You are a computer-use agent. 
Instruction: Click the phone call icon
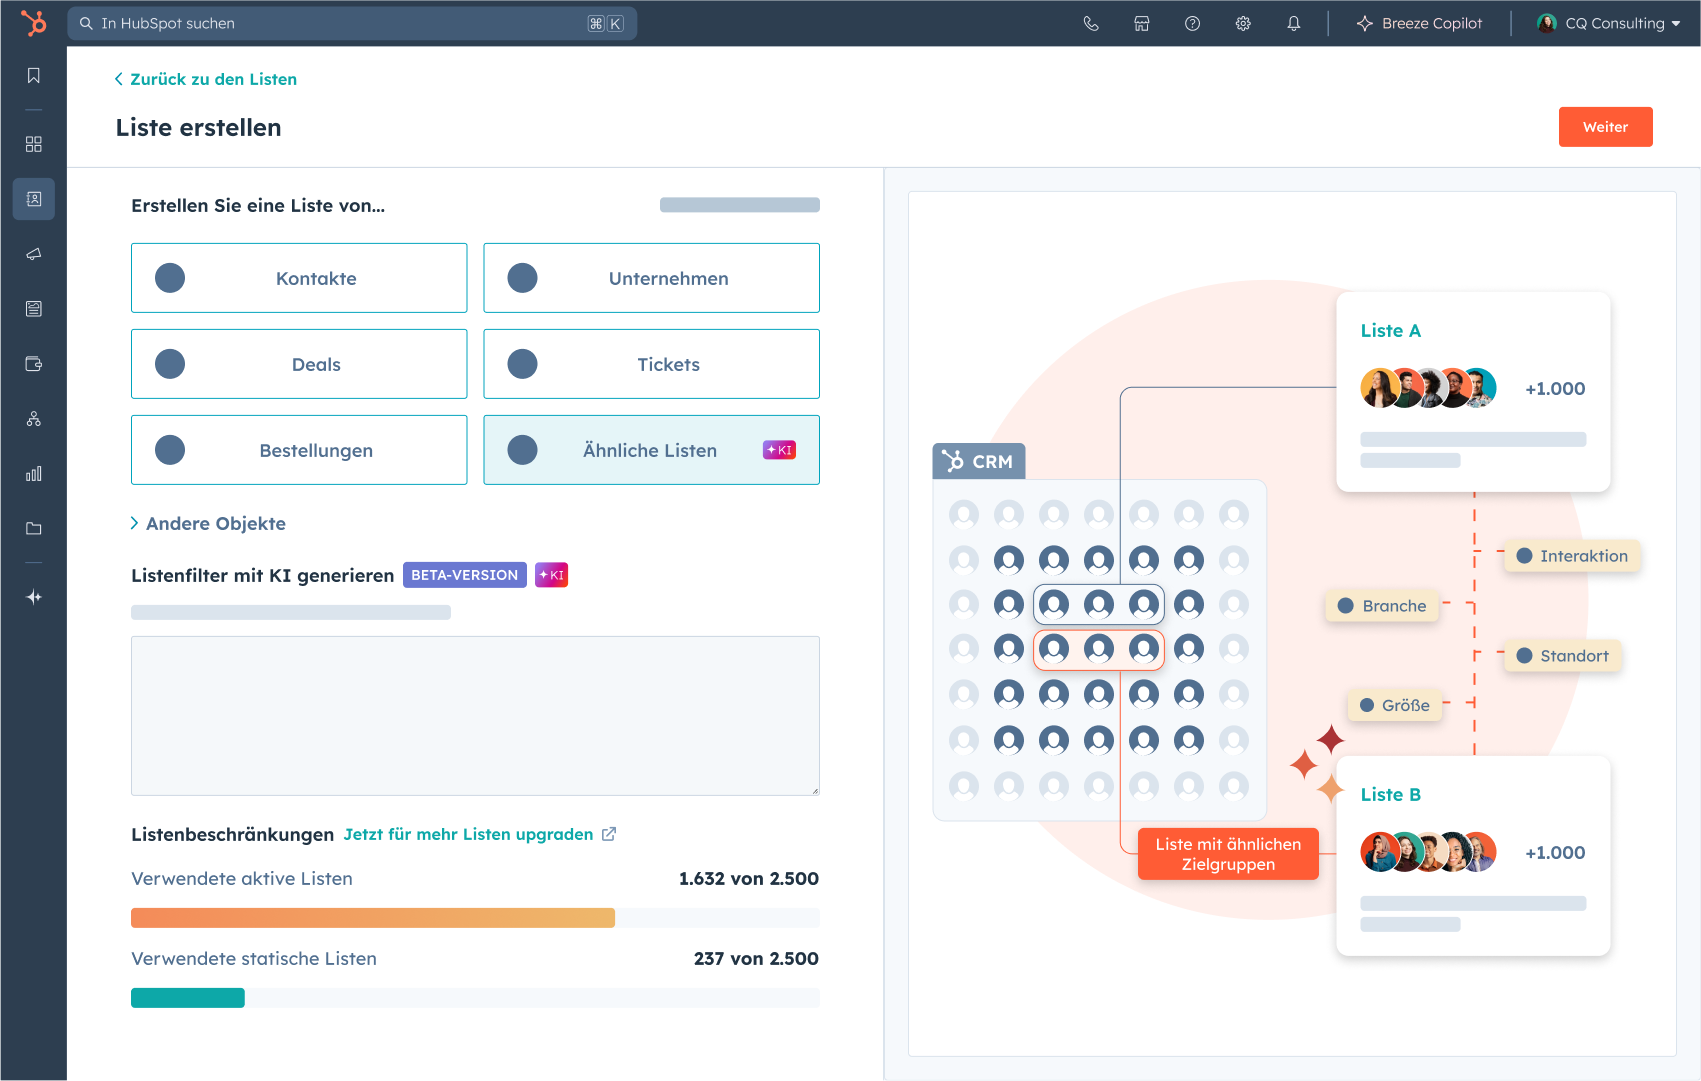click(1091, 24)
